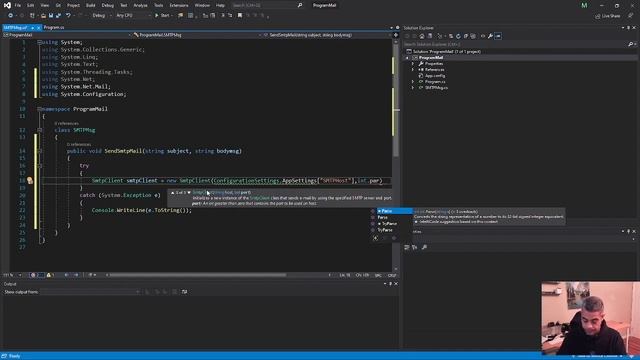Viewport: 640px width, 360px height.
Task: Click the Save All toolbar icon
Action: (x=58, y=16)
